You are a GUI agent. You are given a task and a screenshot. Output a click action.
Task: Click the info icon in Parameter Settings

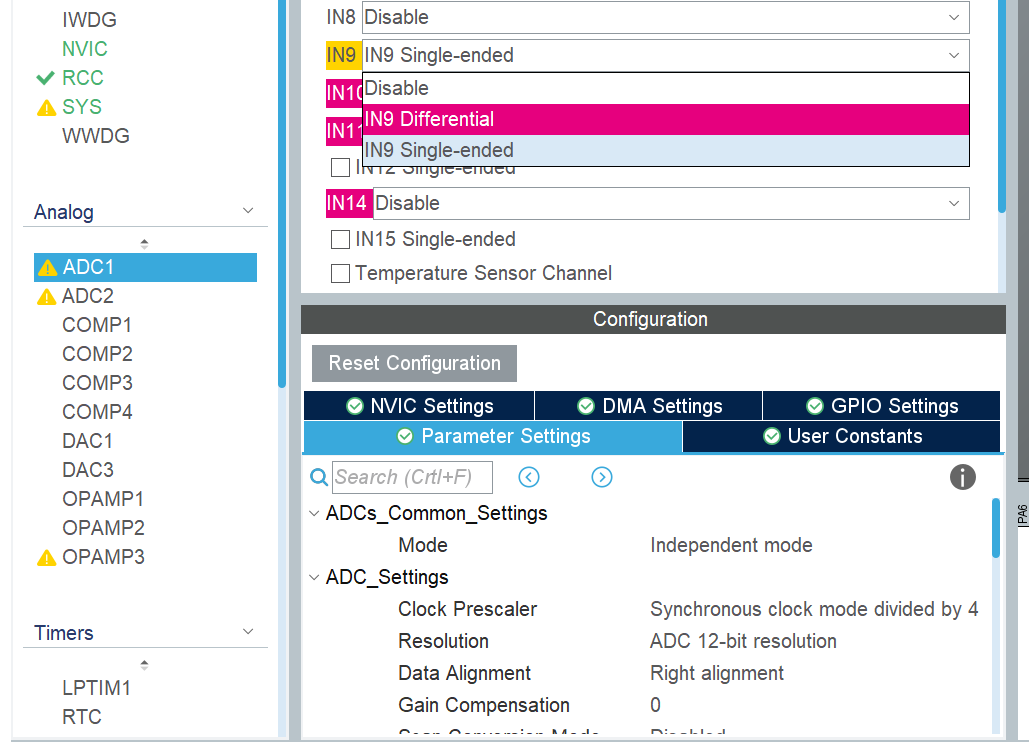[x=962, y=477]
